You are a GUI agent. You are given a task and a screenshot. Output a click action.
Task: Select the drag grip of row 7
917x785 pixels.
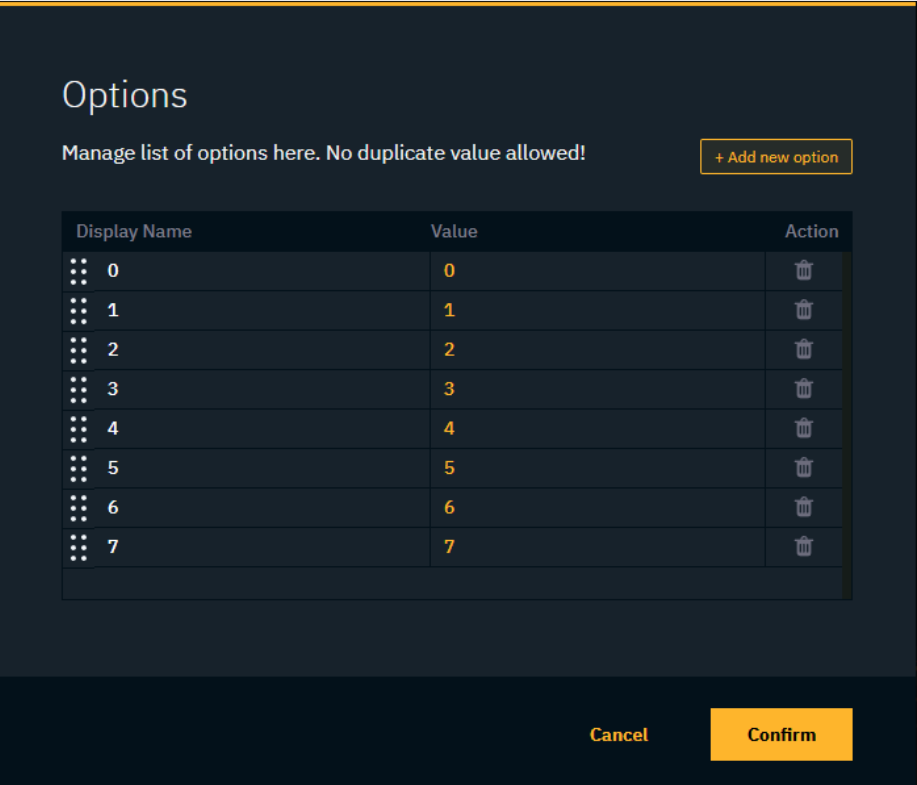[79, 547]
